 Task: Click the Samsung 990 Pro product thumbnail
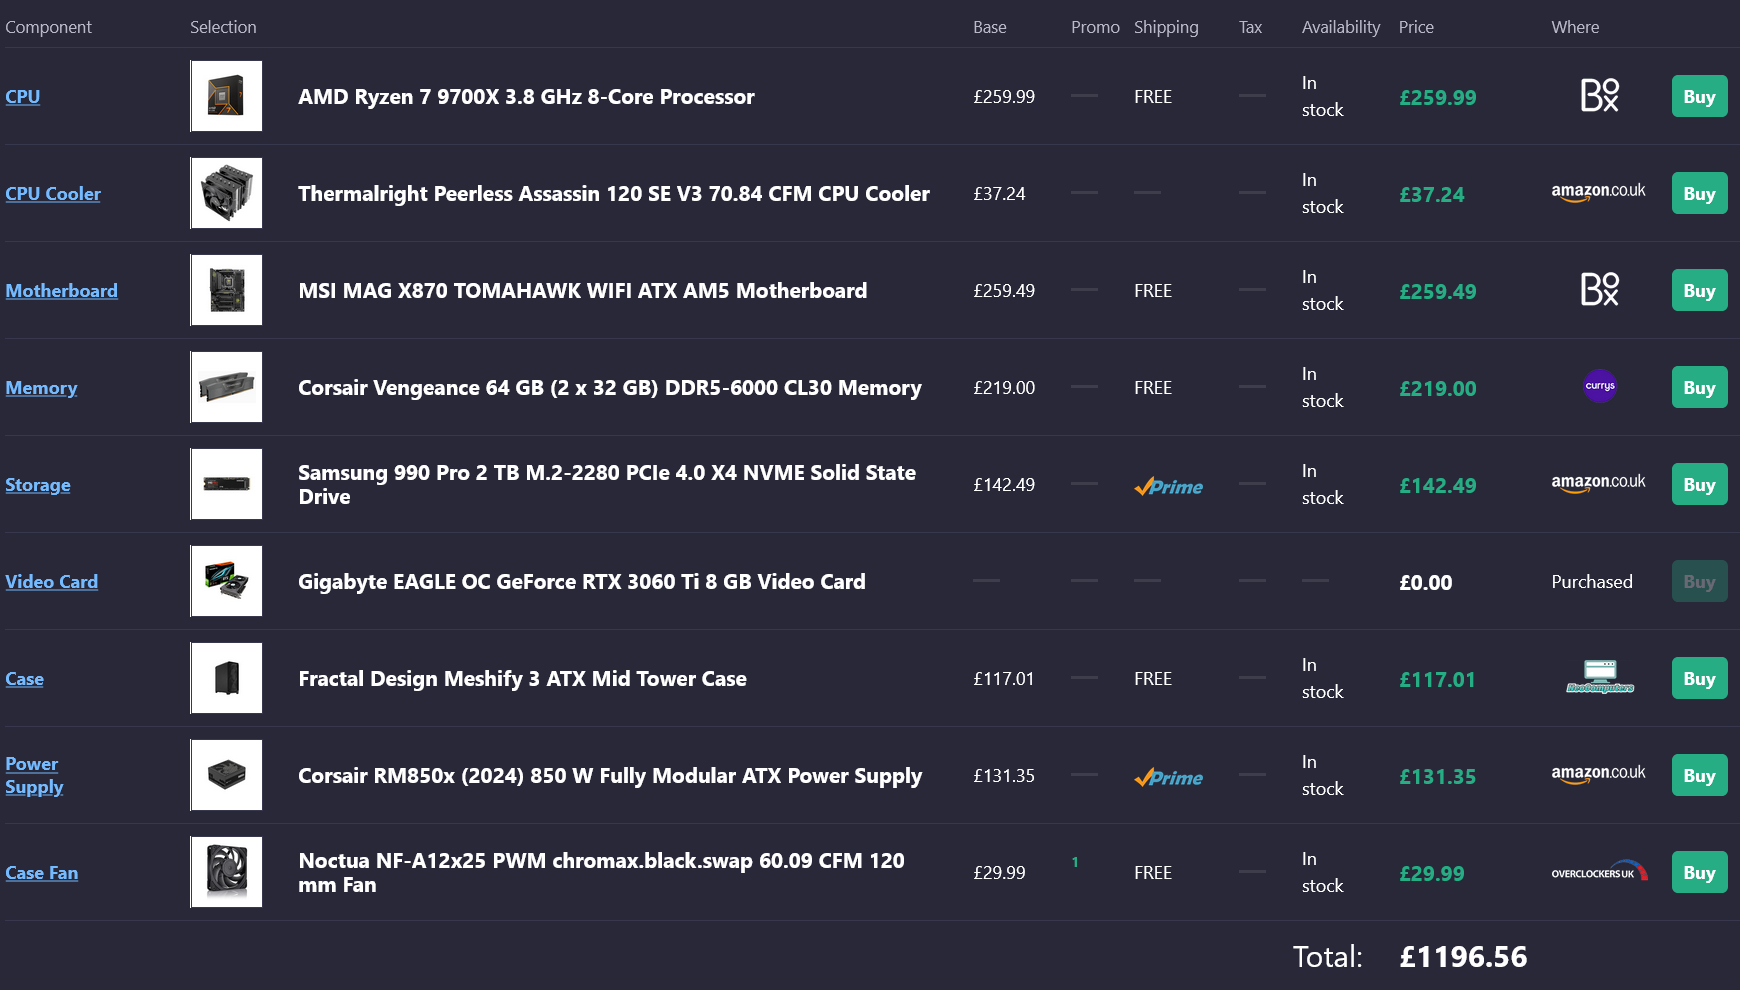tap(227, 484)
